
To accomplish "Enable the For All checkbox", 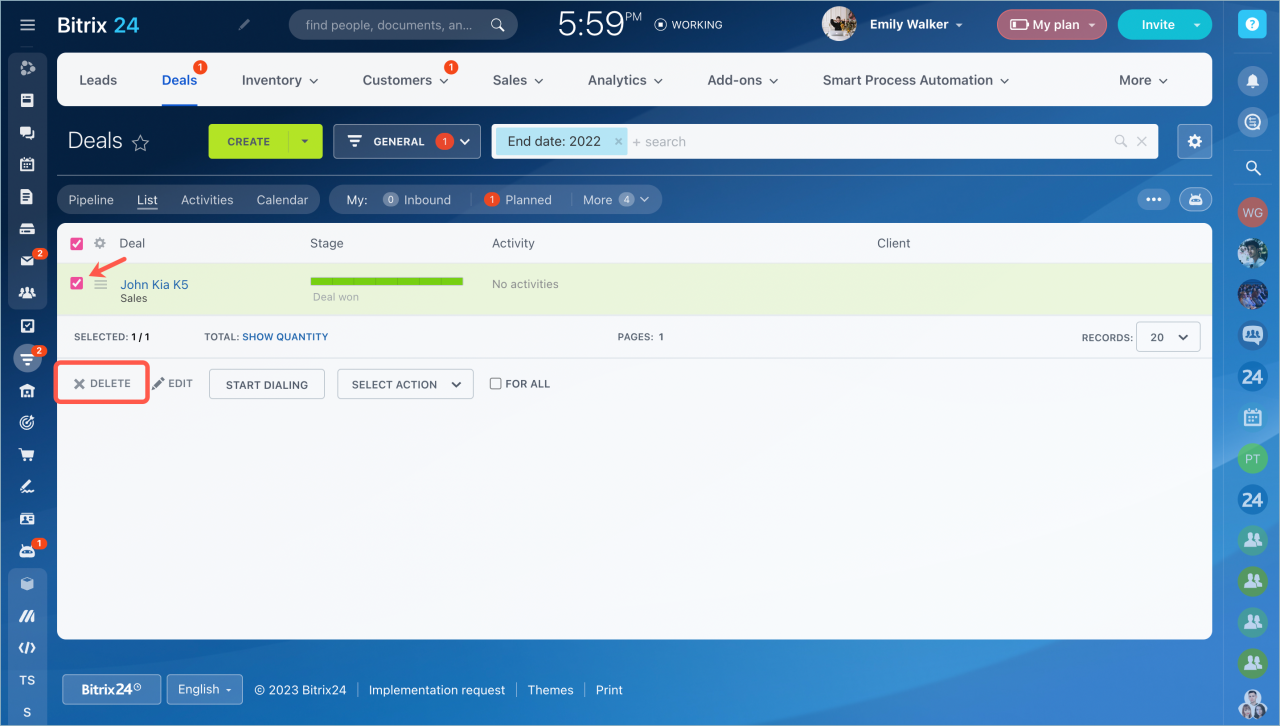I will [x=495, y=384].
